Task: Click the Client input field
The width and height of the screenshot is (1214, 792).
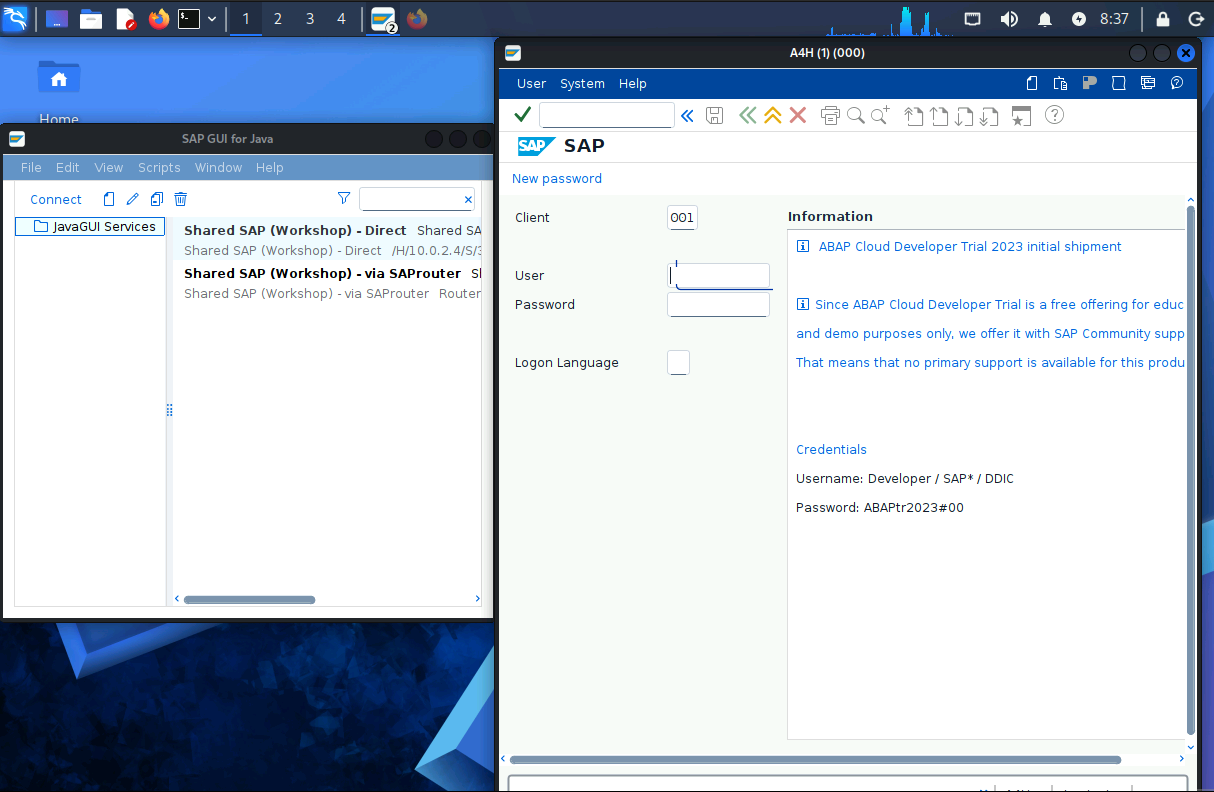Action: (682, 218)
